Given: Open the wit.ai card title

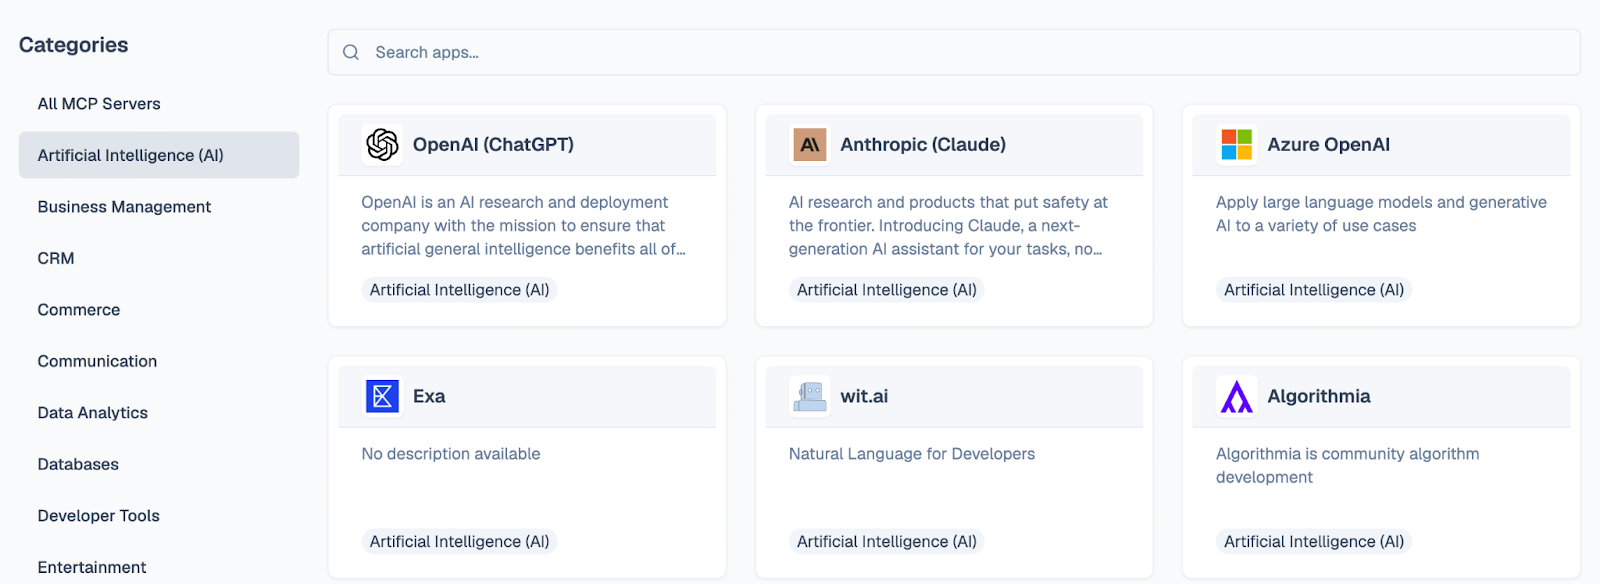Looking at the screenshot, I should pos(864,397).
